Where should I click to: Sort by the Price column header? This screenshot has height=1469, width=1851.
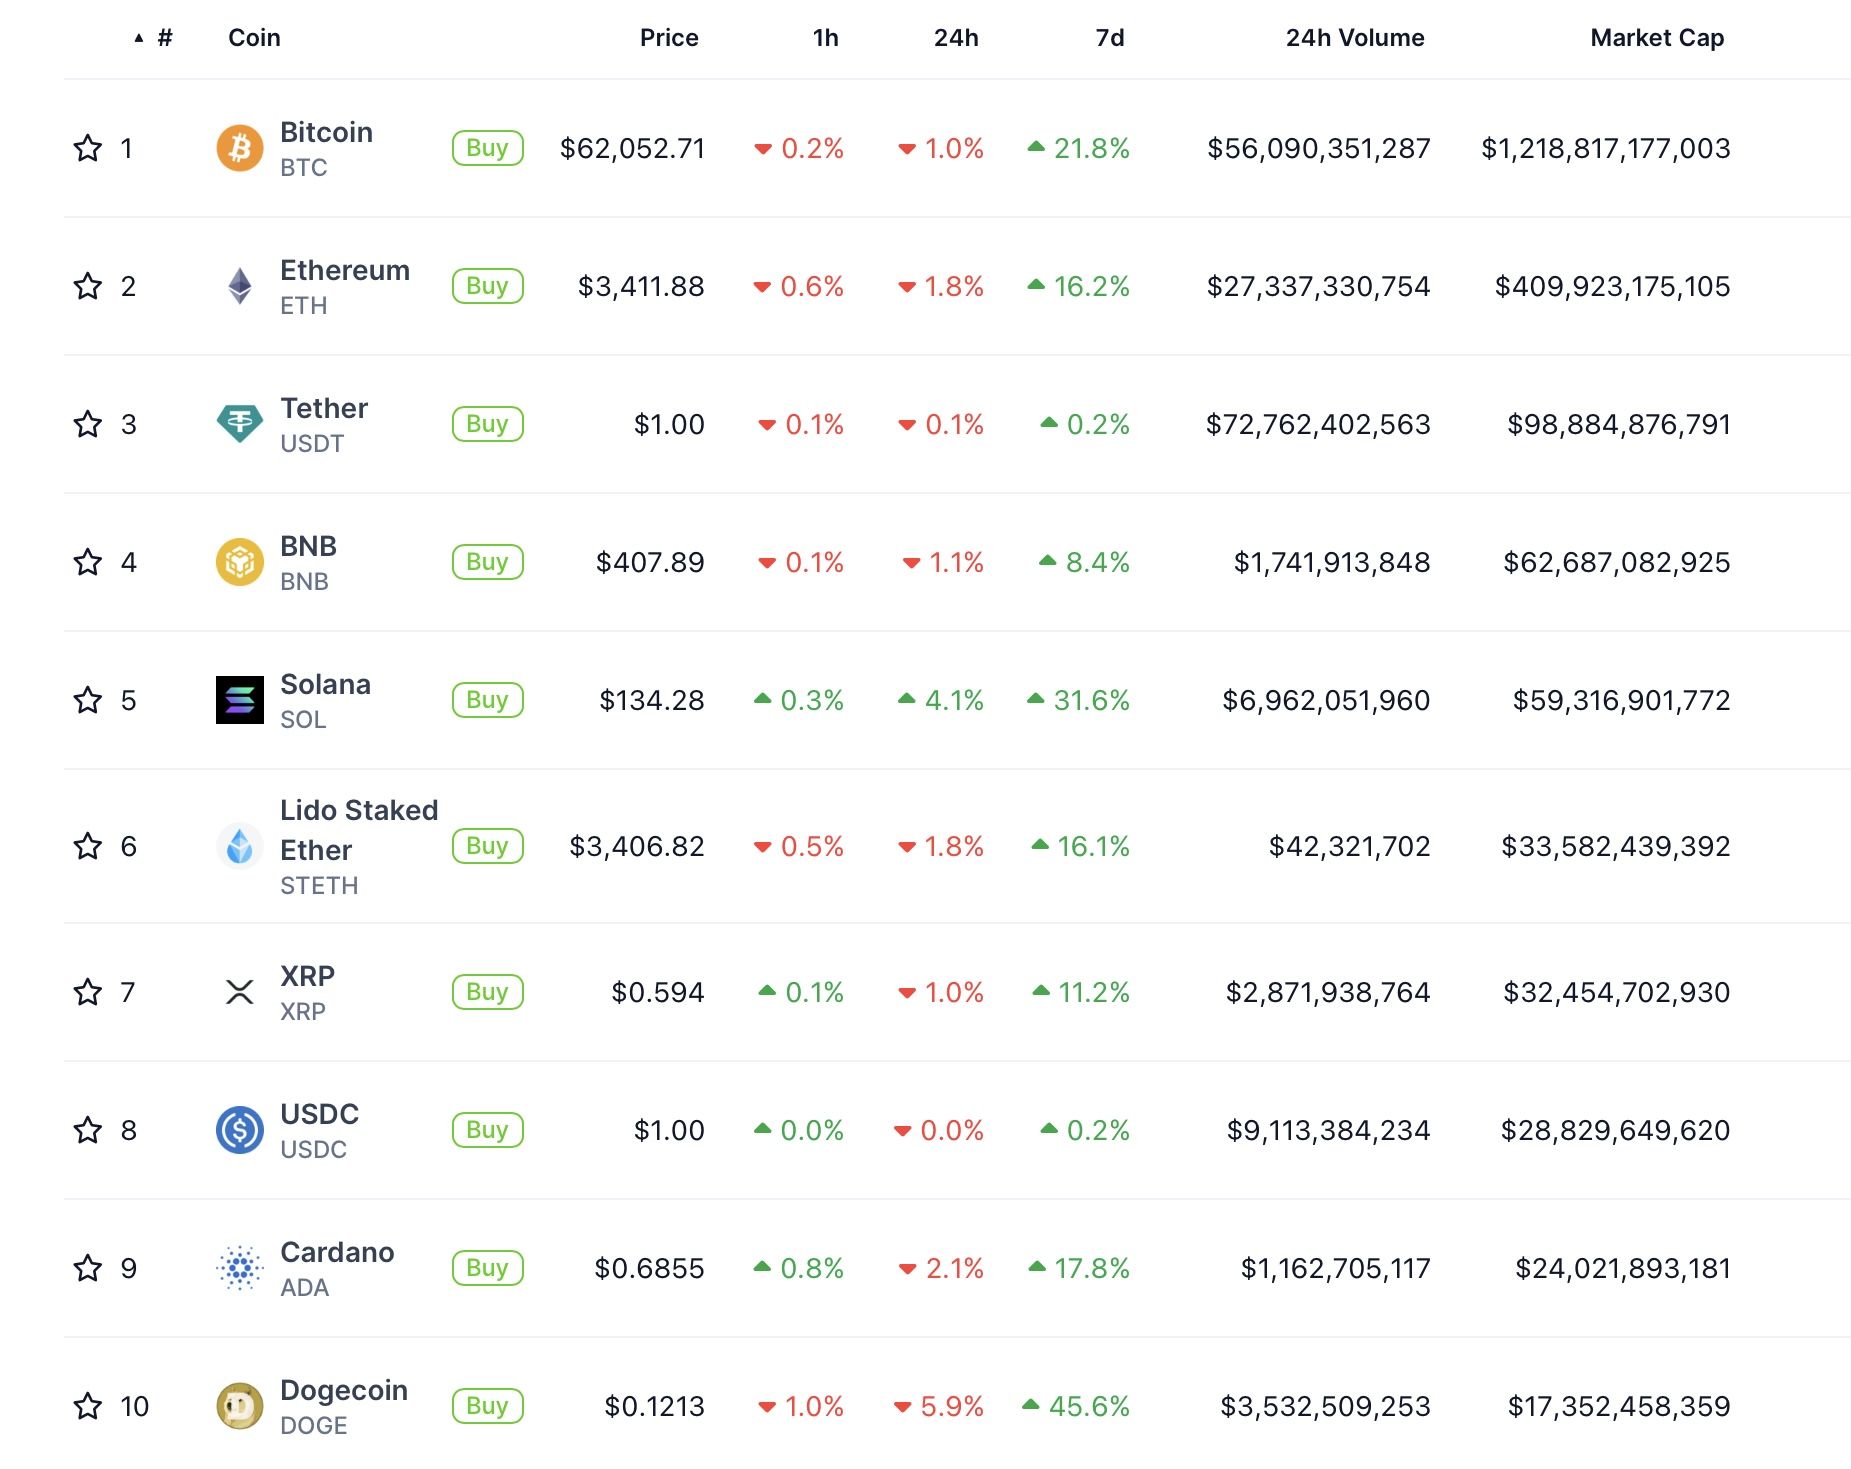point(669,38)
